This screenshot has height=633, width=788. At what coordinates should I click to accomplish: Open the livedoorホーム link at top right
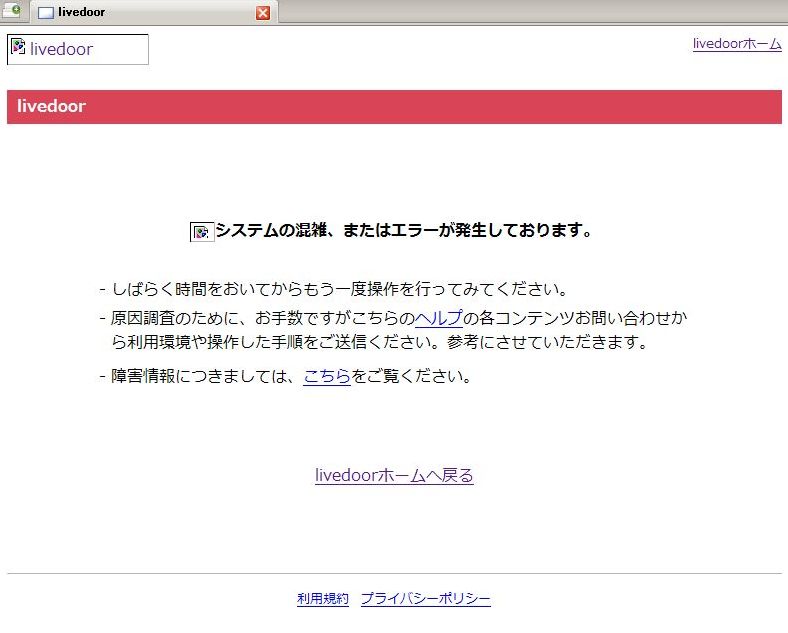click(737, 44)
